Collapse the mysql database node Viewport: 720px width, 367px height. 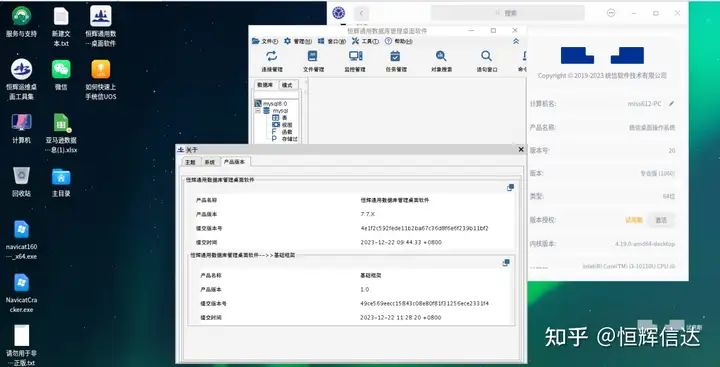click(x=258, y=111)
